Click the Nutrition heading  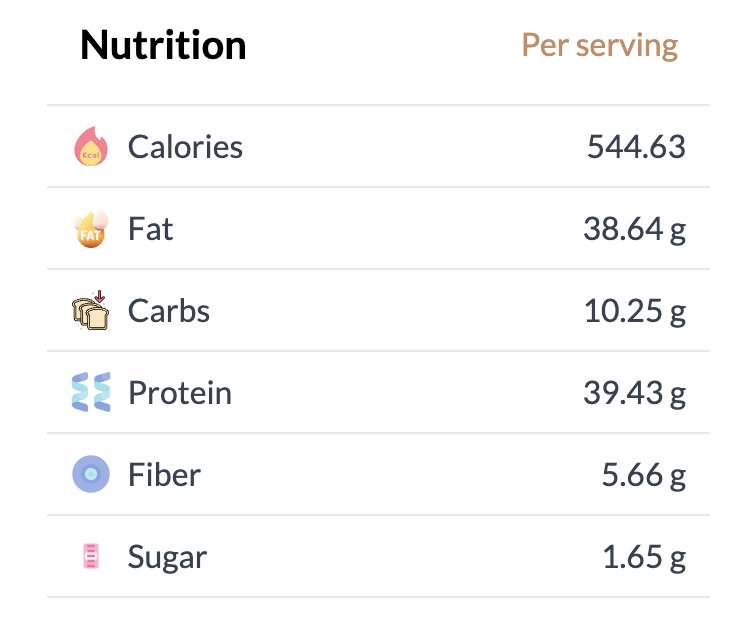(x=163, y=45)
